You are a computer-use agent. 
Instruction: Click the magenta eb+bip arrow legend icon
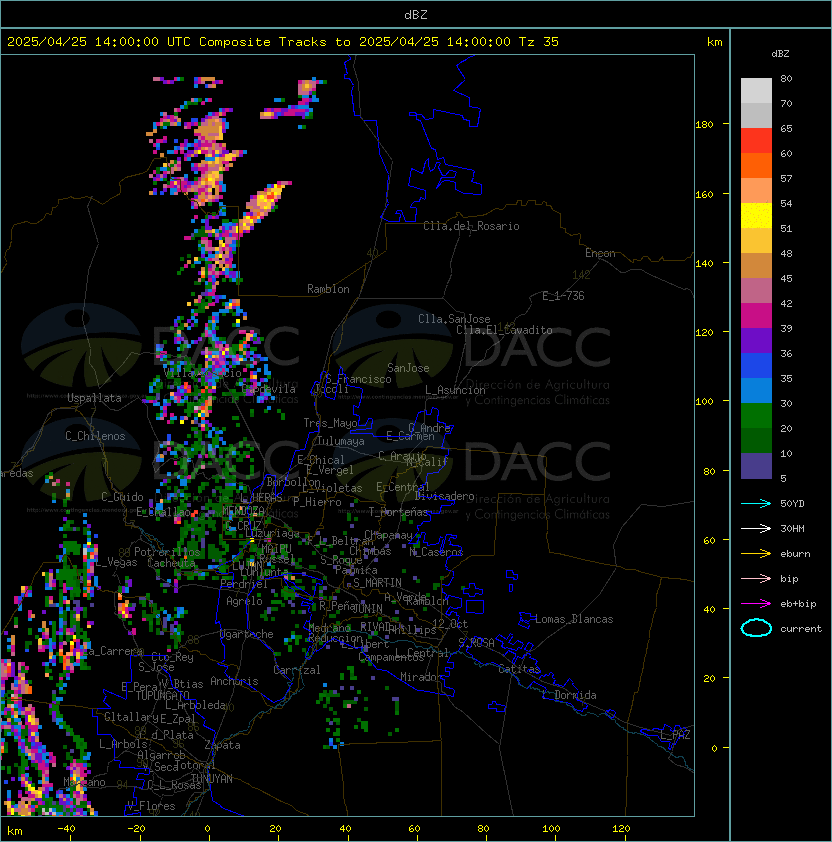(756, 604)
